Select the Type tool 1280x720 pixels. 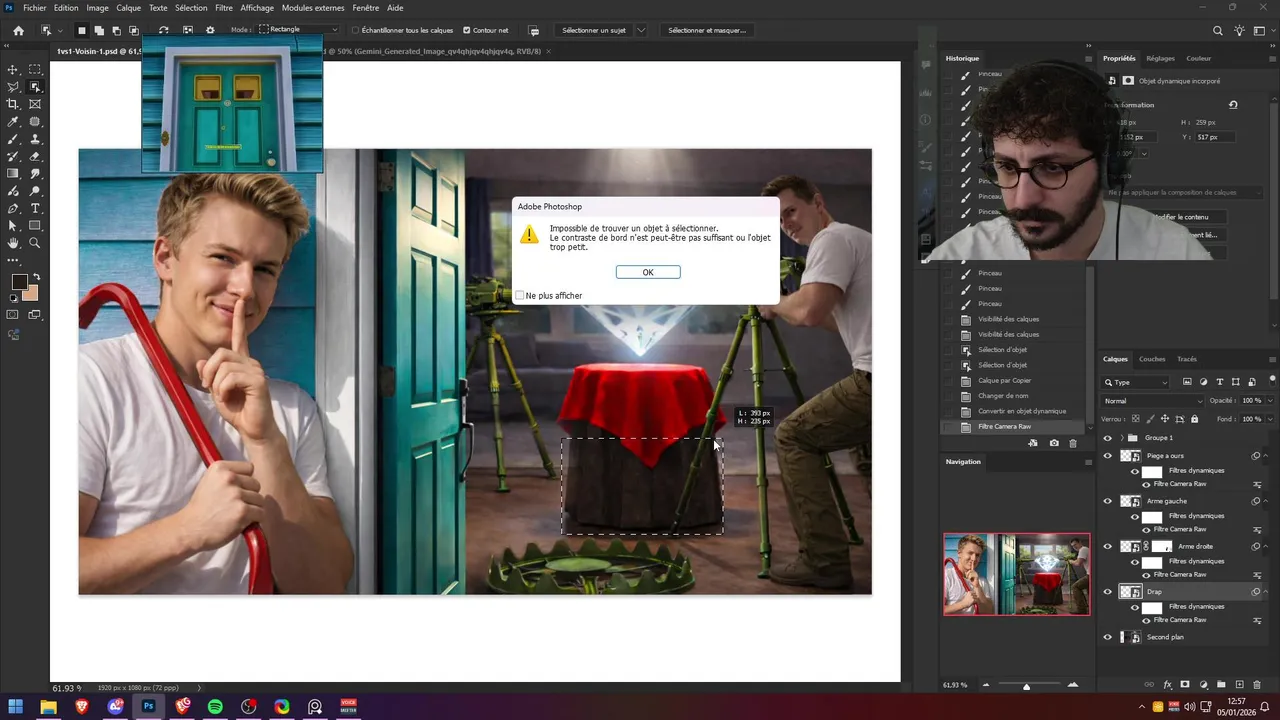pos(35,208)
